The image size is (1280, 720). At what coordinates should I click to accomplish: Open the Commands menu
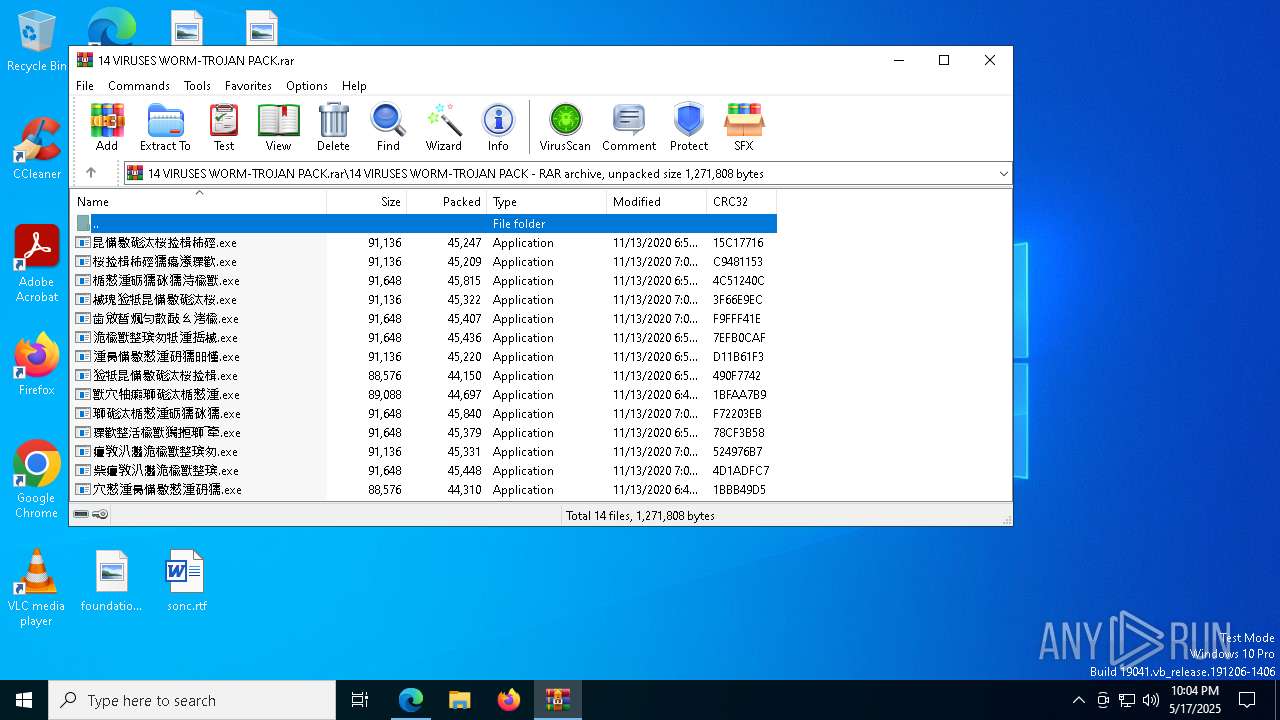point(139,86)
